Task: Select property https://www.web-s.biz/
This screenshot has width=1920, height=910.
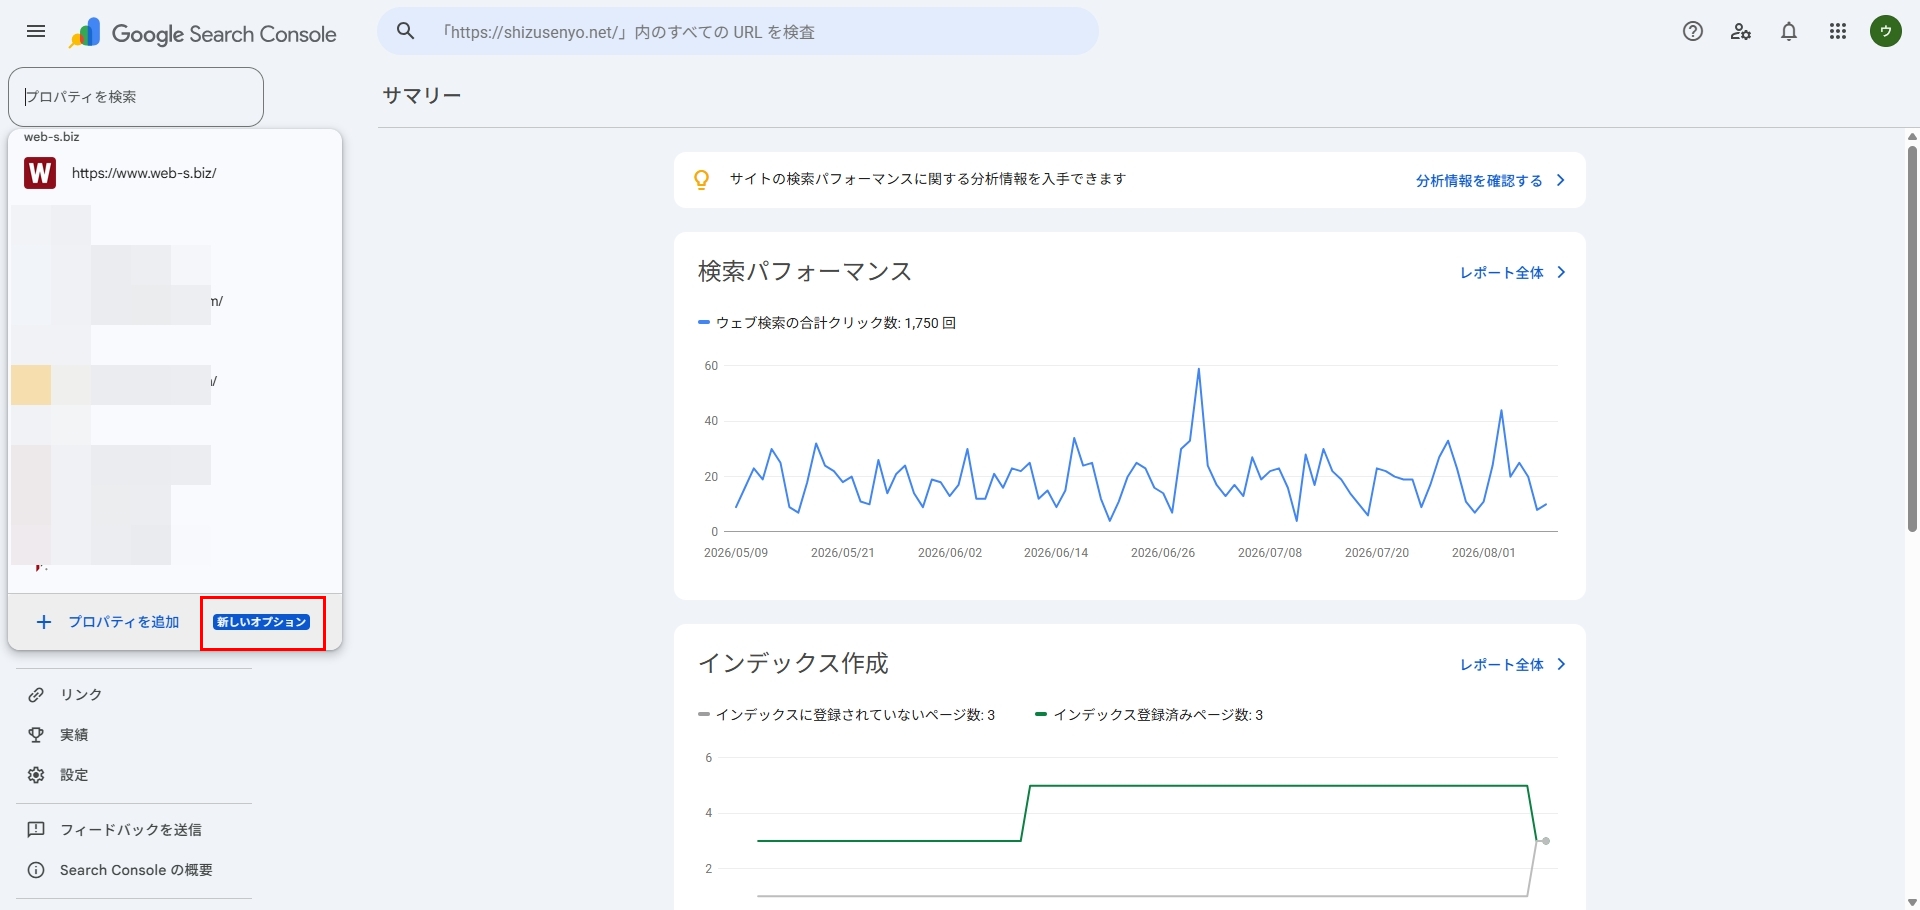Action: point(175,173)
